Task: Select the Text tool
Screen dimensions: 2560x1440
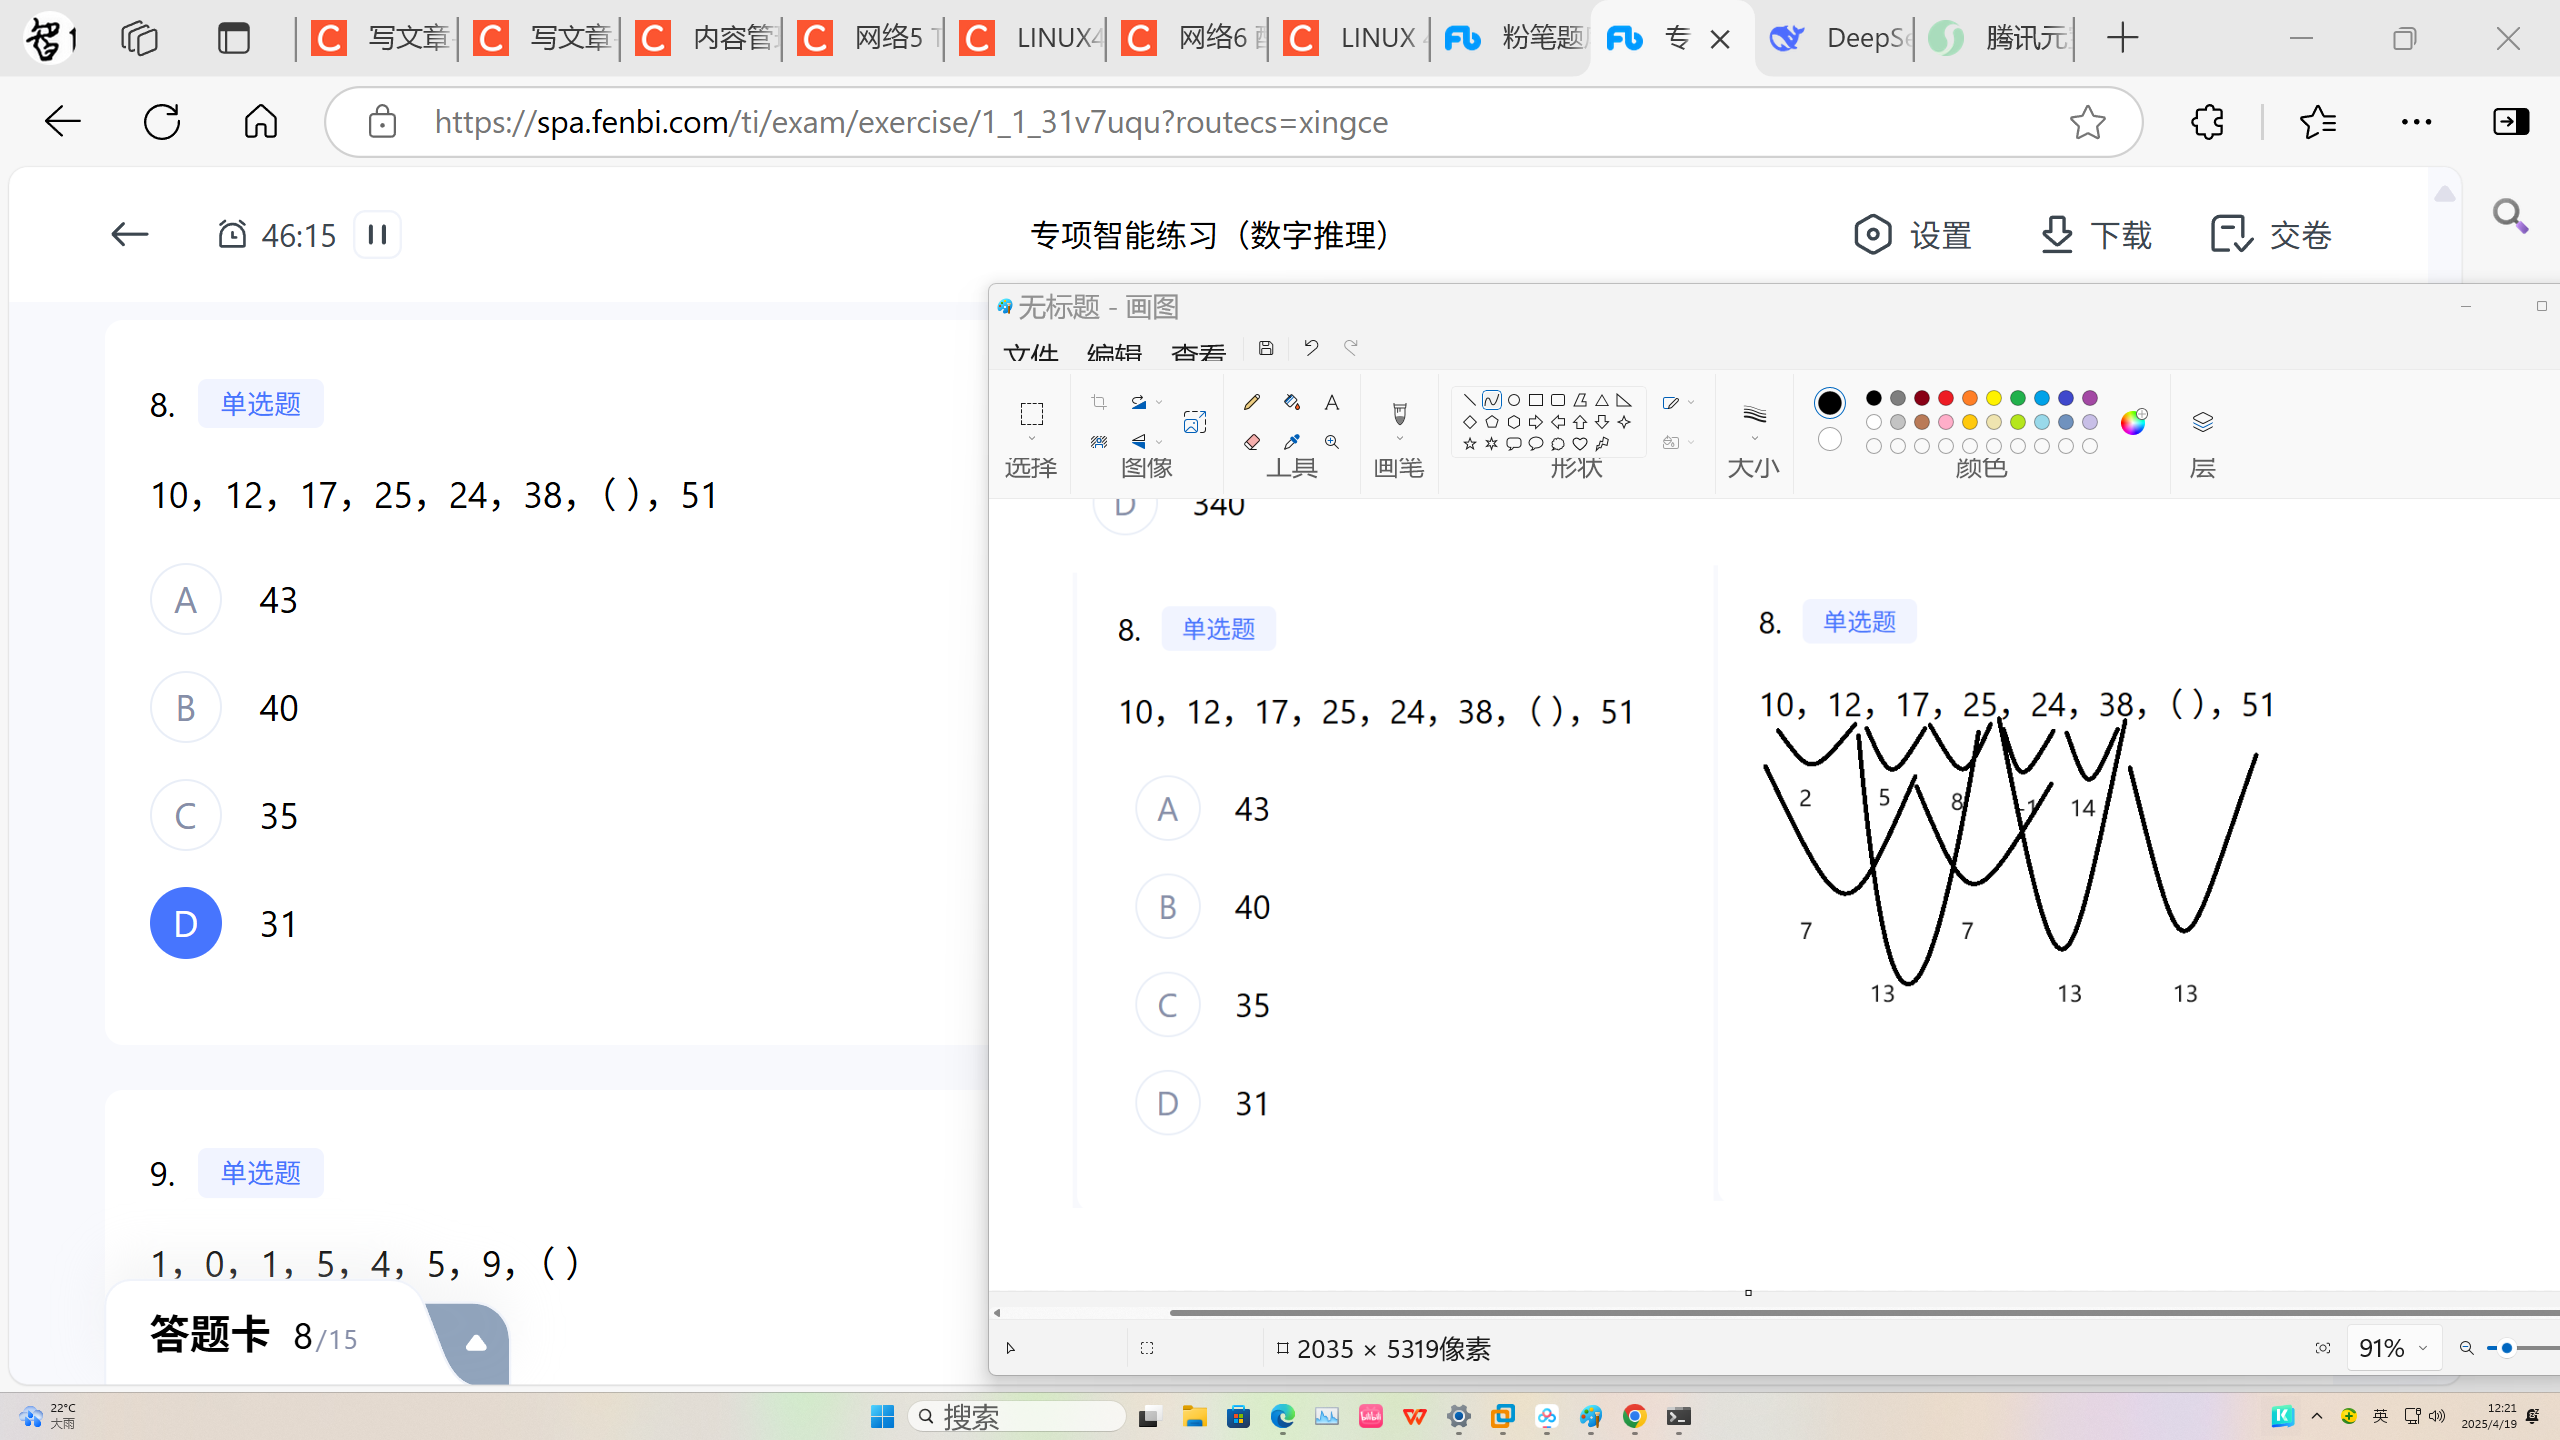Action: (1332, 402)
